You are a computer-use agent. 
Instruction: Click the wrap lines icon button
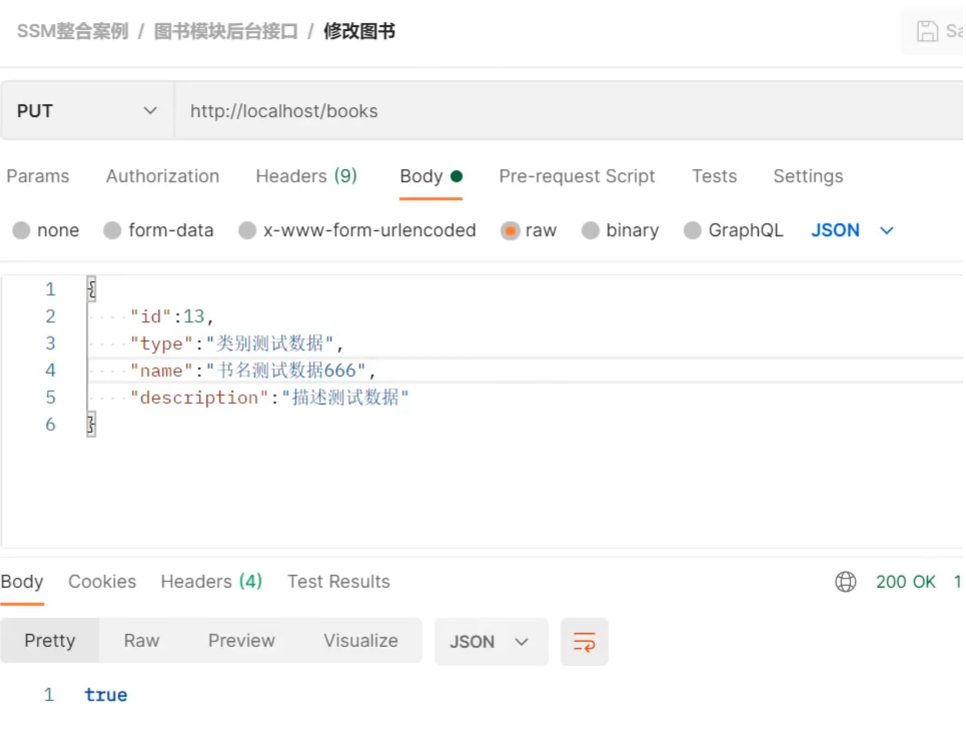[x=584, y=642]
